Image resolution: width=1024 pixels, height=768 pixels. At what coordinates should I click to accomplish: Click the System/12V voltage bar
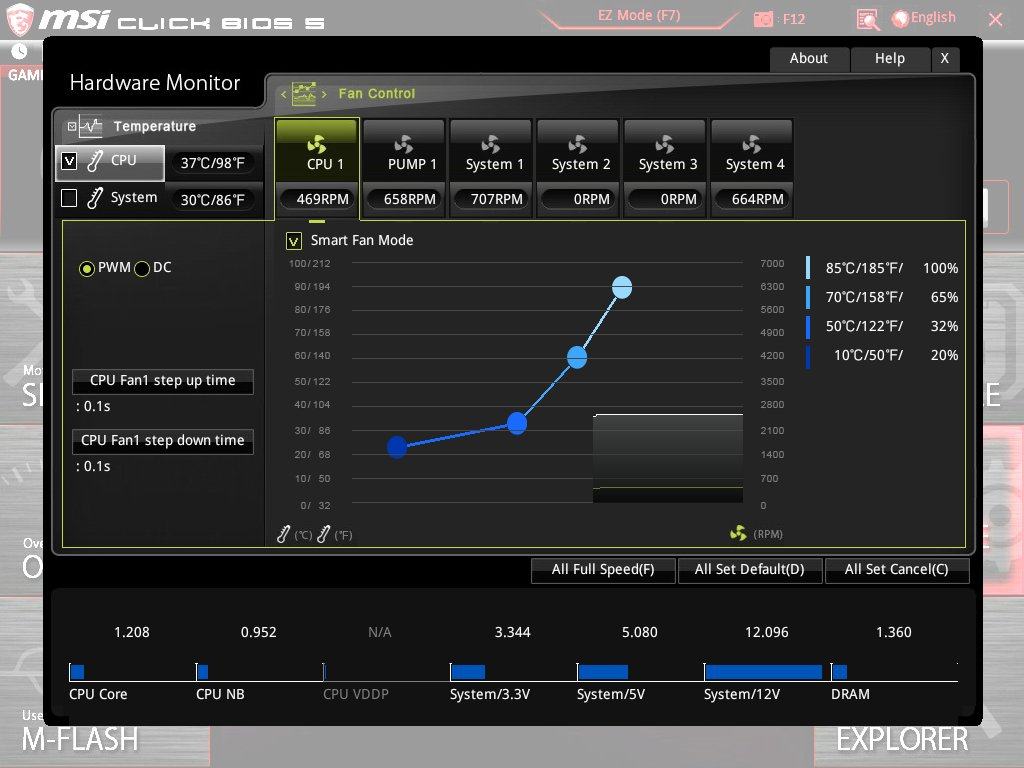coord(763,672)
